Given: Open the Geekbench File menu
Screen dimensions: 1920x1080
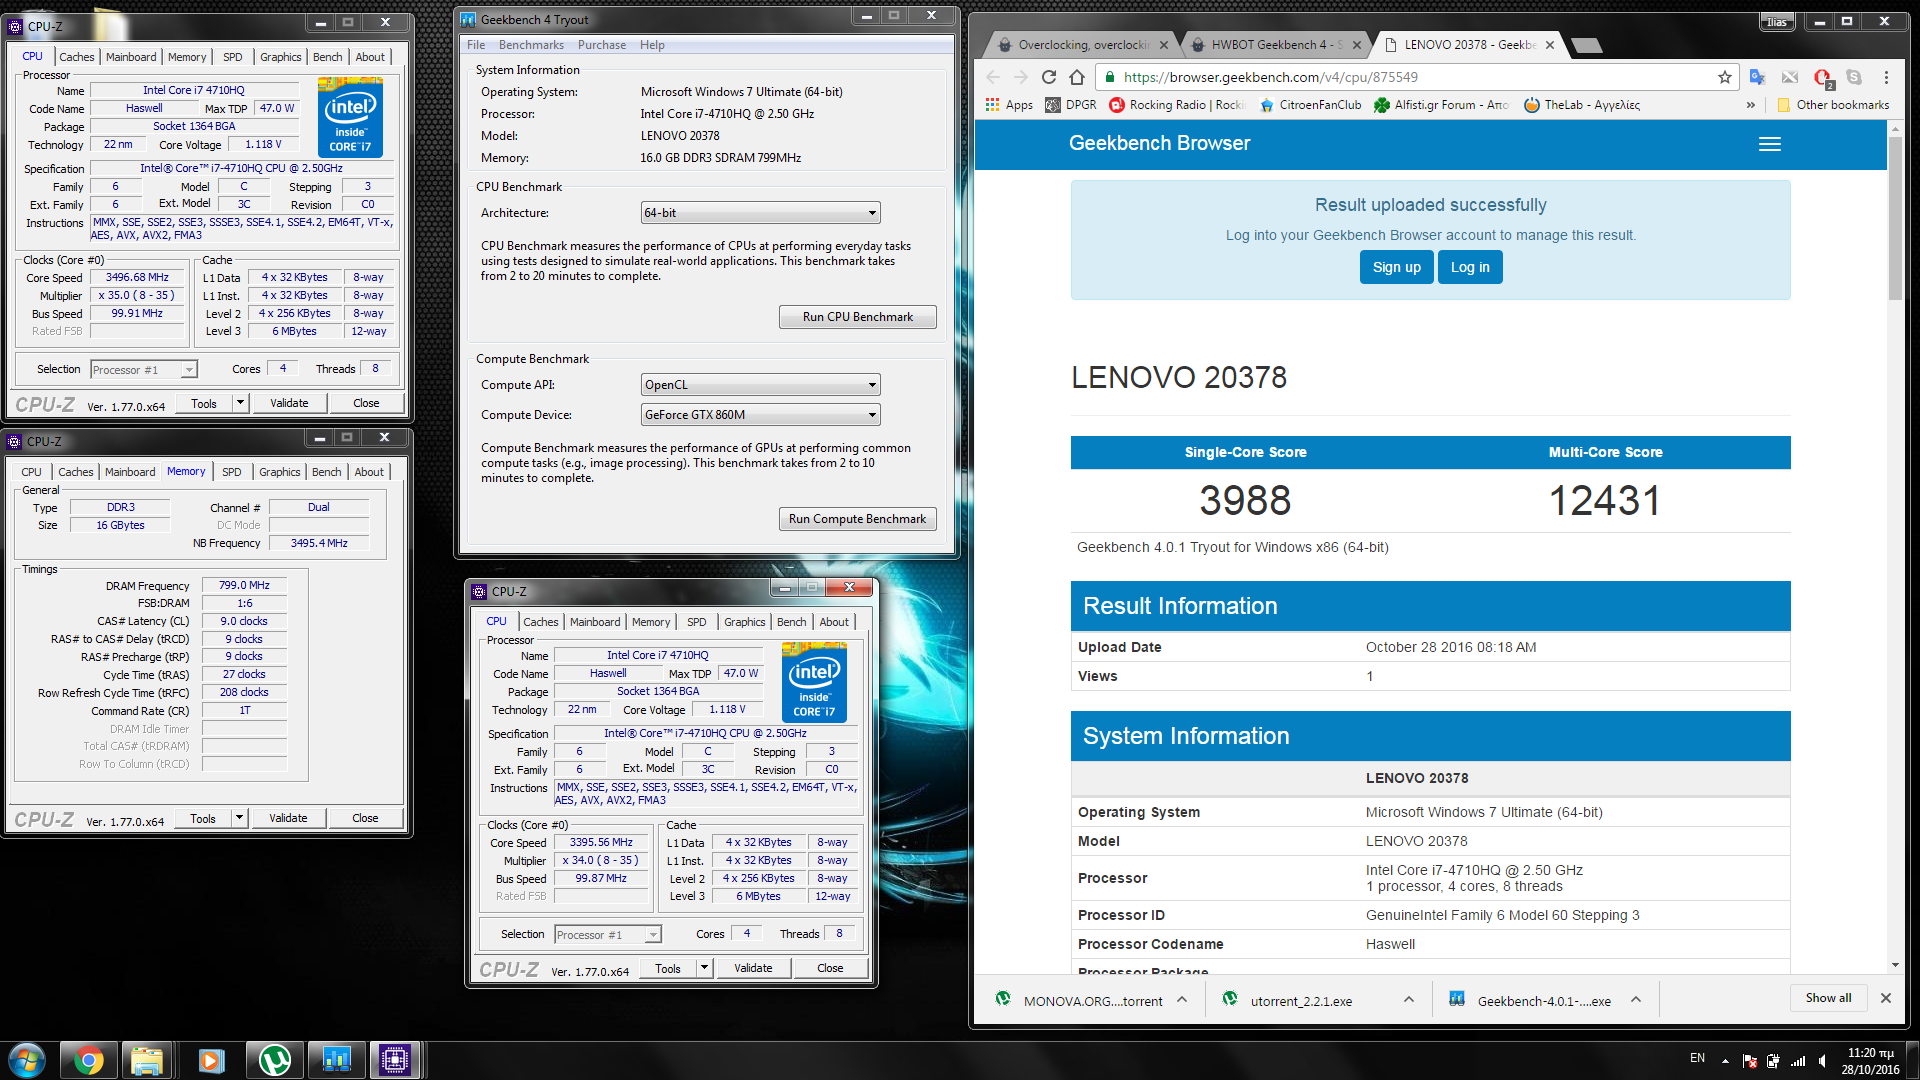Looking at the screenshot, I should (476, 45).
